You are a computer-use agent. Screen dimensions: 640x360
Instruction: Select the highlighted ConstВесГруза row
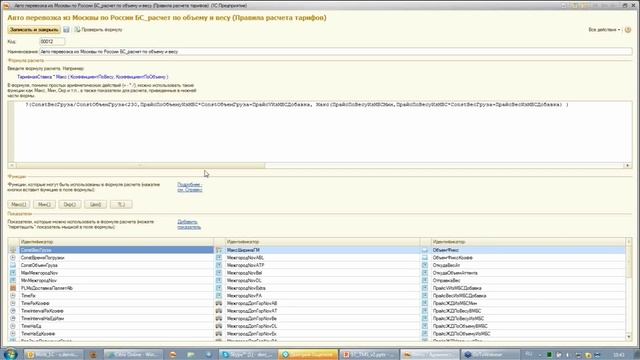click(x=116, y=250)
